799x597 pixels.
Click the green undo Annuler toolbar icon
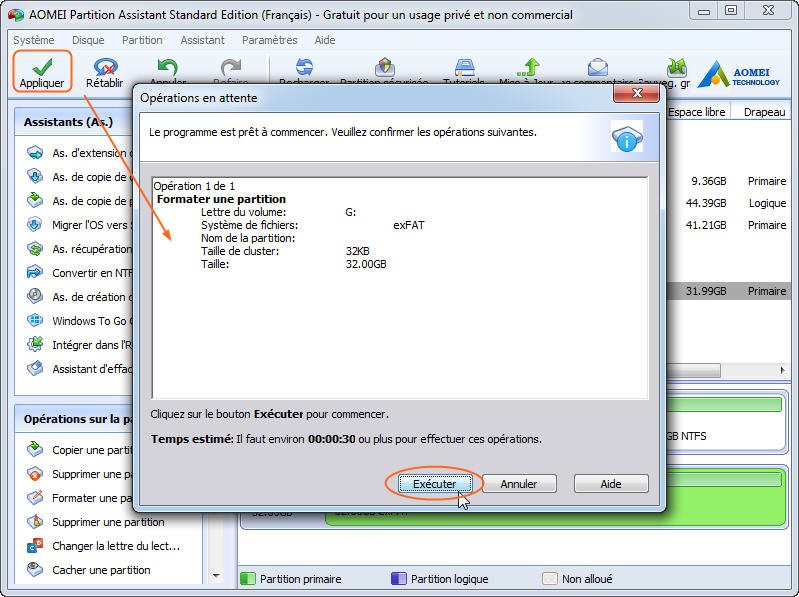[168, 67]
